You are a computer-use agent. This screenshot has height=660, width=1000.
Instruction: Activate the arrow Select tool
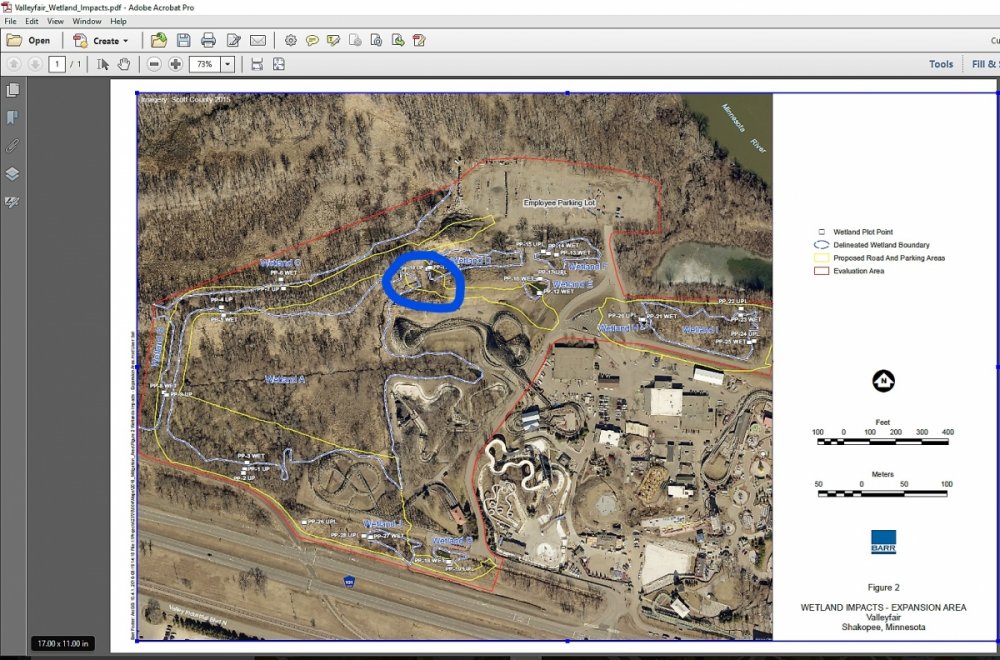pyautogui.click(x=103, y=64)
